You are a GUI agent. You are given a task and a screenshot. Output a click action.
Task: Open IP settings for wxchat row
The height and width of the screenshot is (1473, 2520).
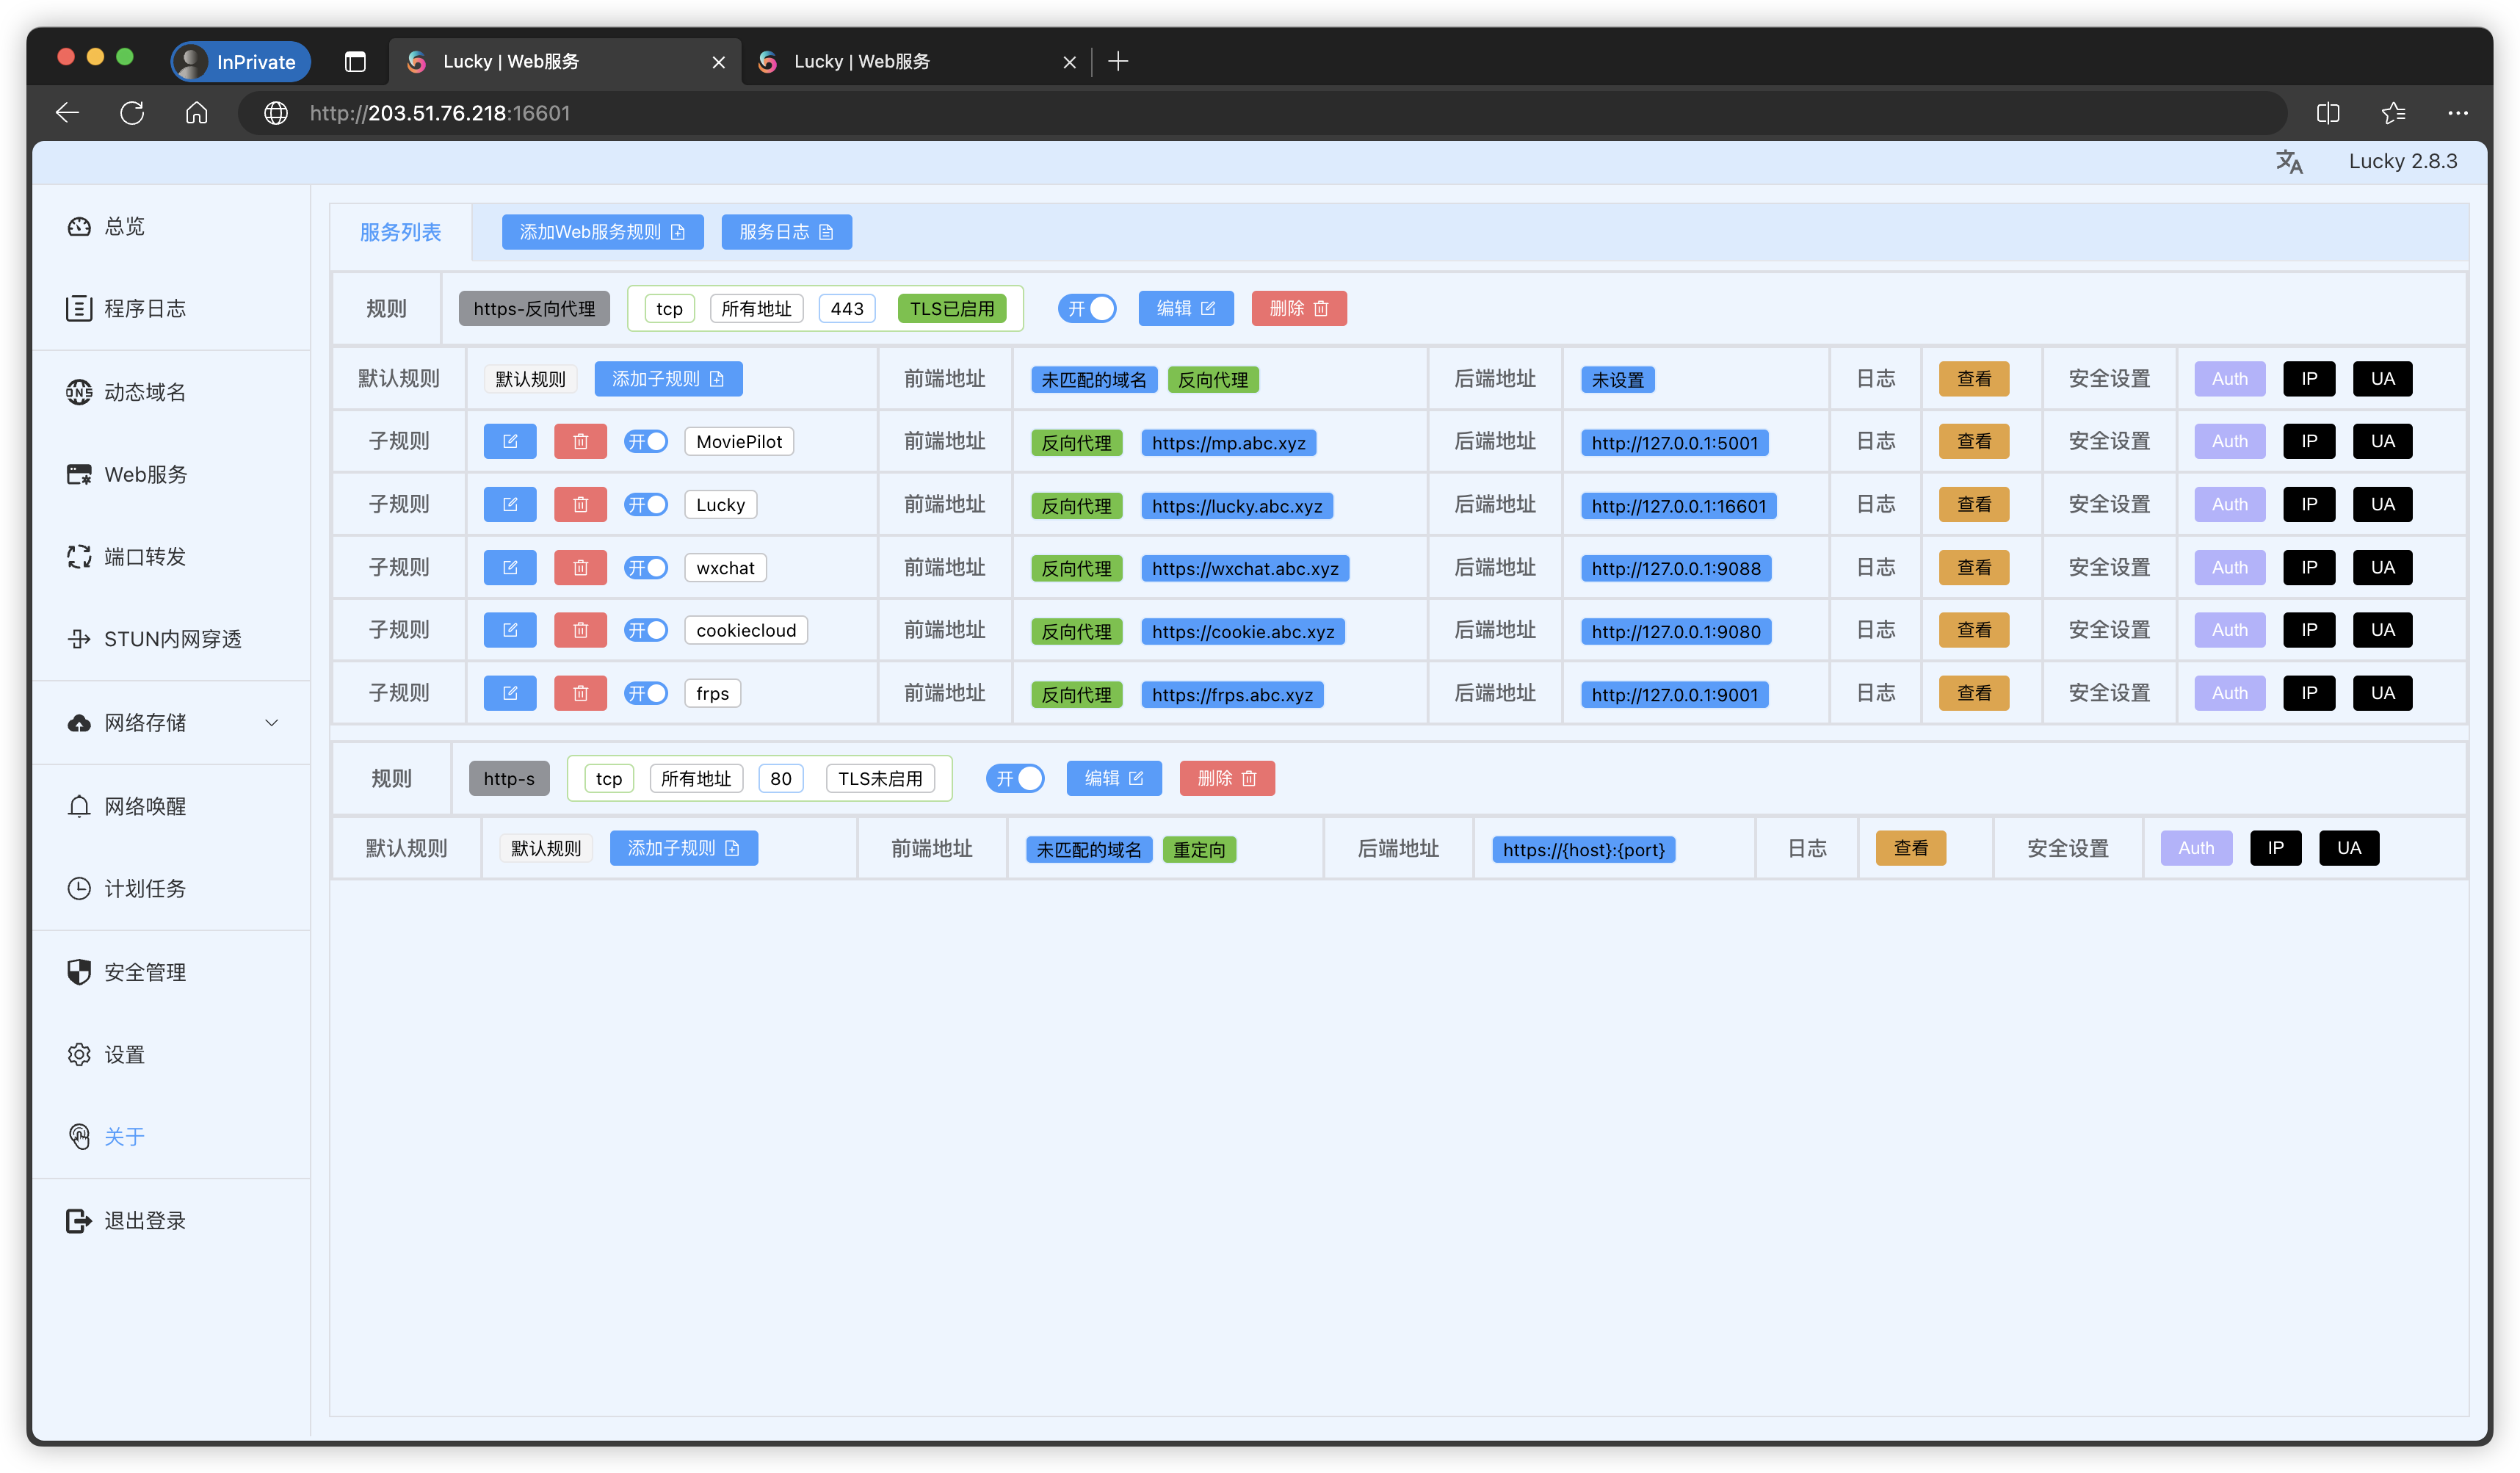[2308, 567]
